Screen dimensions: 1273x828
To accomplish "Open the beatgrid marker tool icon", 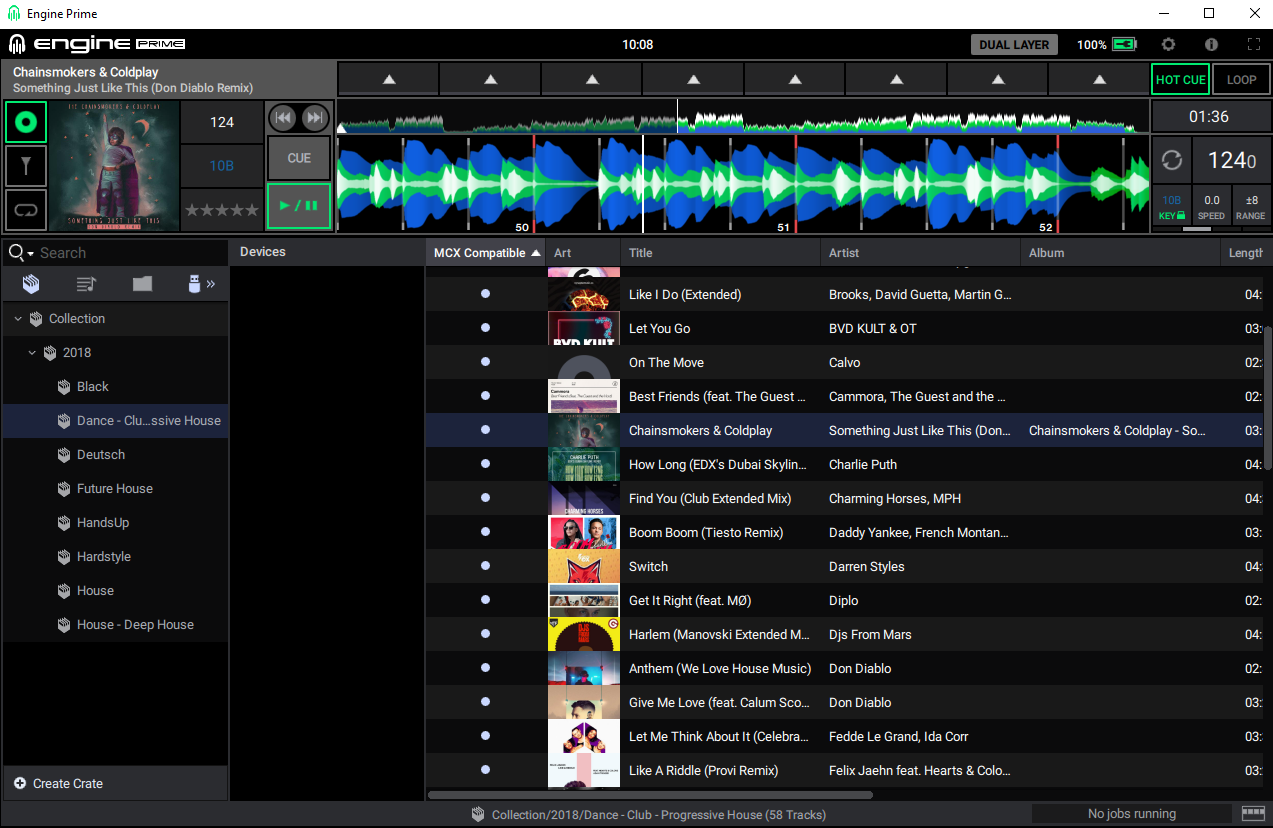I will [x=26, y=166].
